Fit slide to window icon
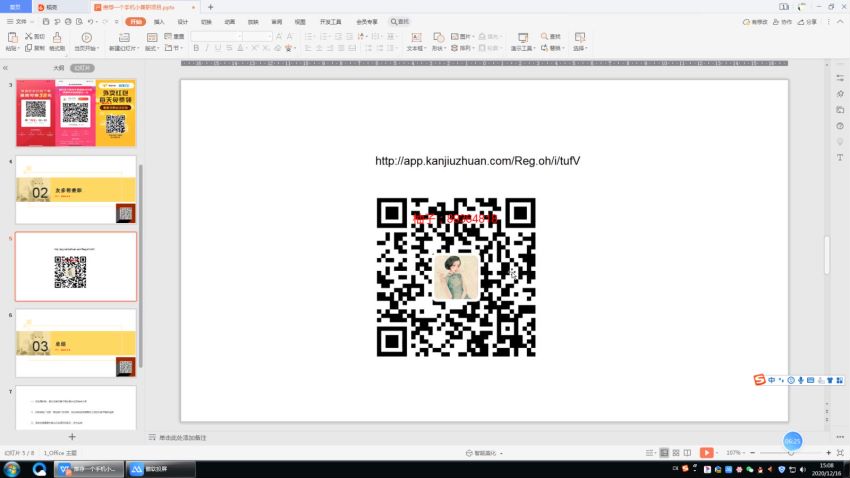Viewport: 850px width, 478px height. coord(840,453)
